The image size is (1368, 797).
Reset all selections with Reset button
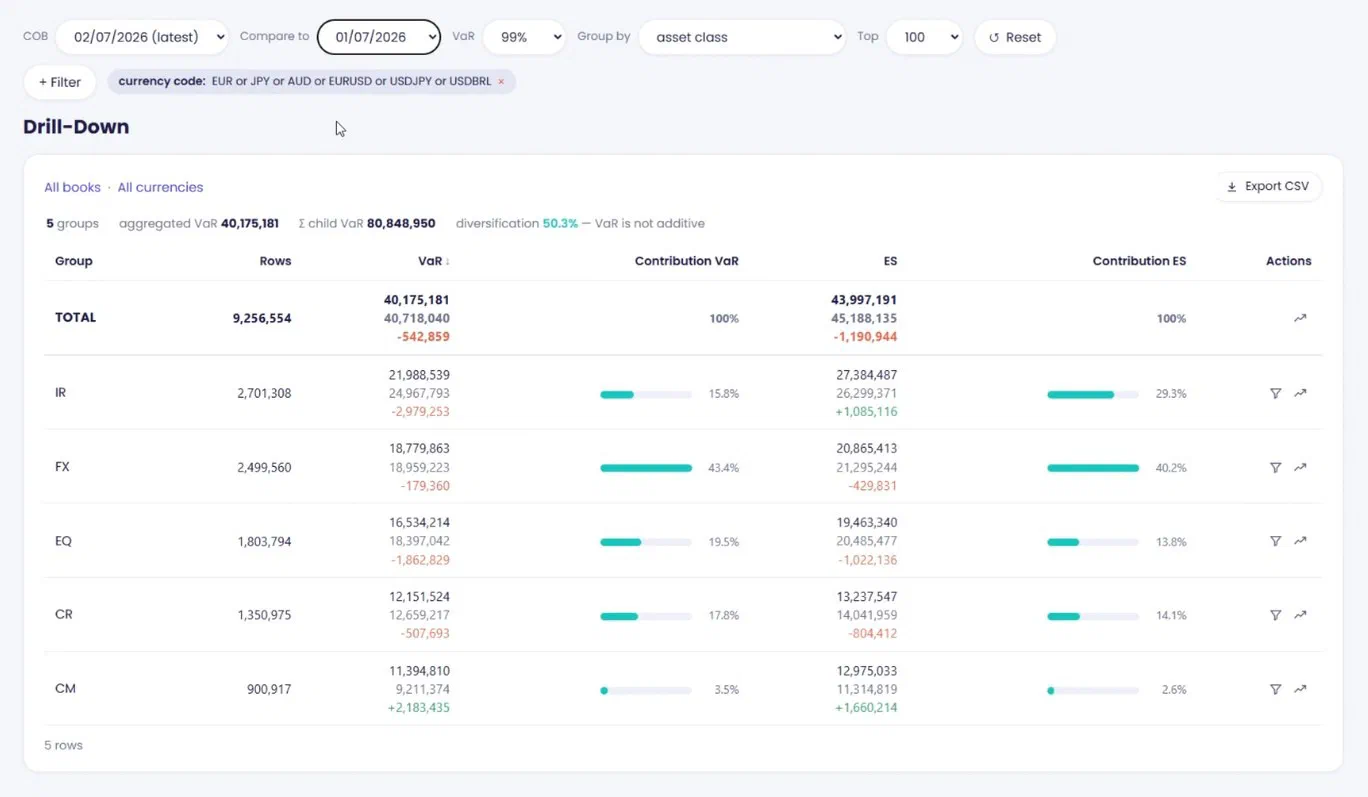1015,37
